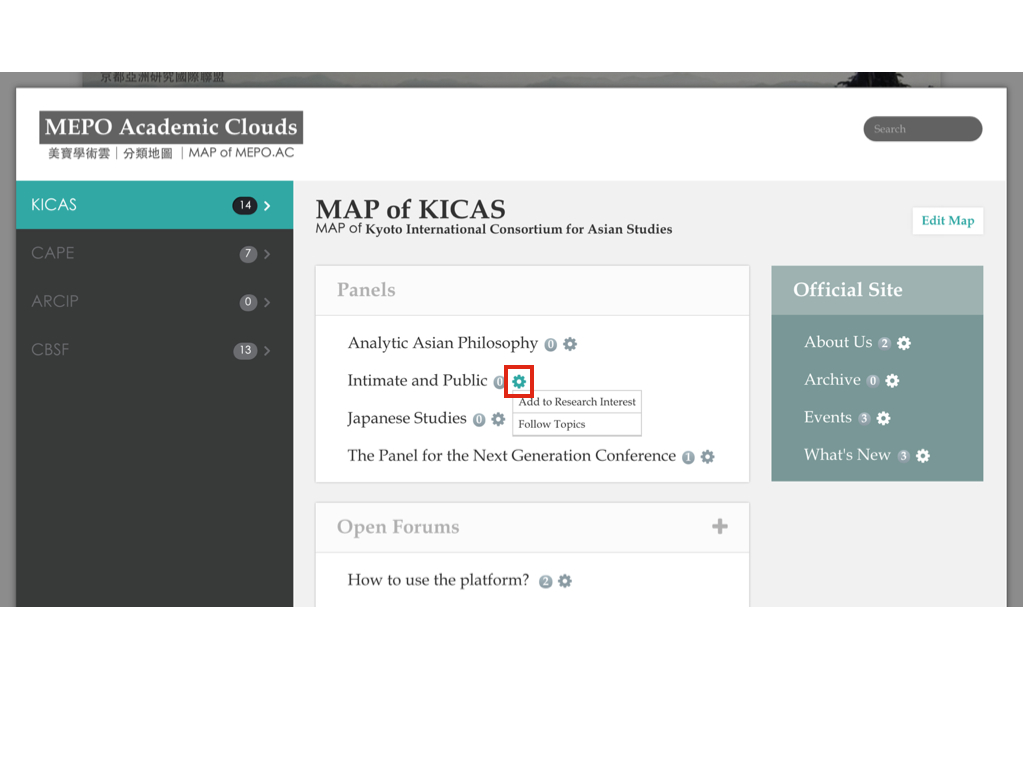This screenshot has width=1024, height=768.
Task: Click the plus icon in Open Forums
Action: [720, 526]
